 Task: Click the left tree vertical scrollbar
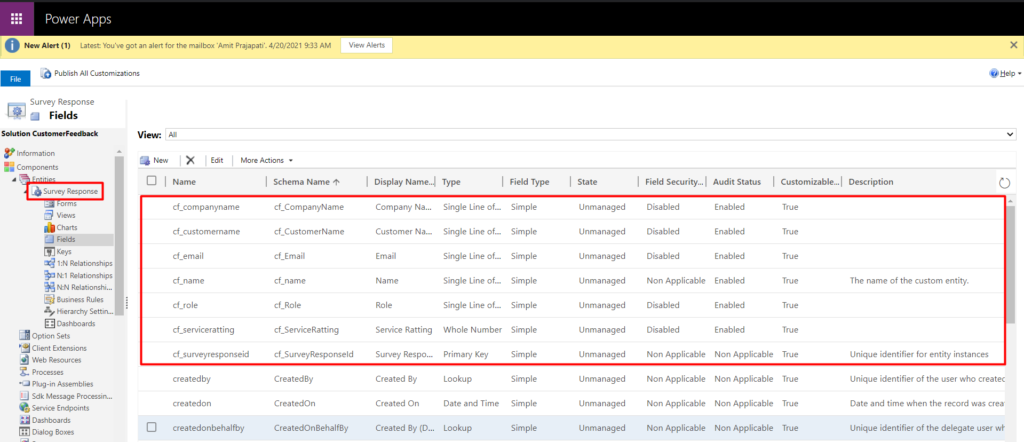[x=119, y=235]
